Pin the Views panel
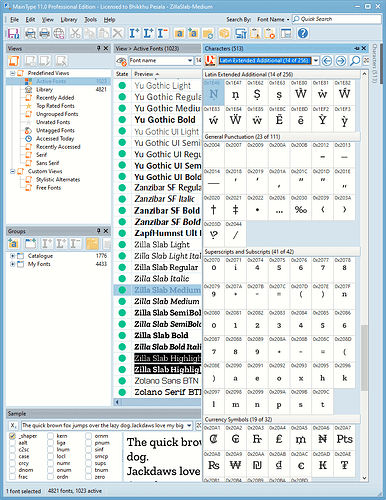Viewport: 386px width, 500px height. (99, 48)
